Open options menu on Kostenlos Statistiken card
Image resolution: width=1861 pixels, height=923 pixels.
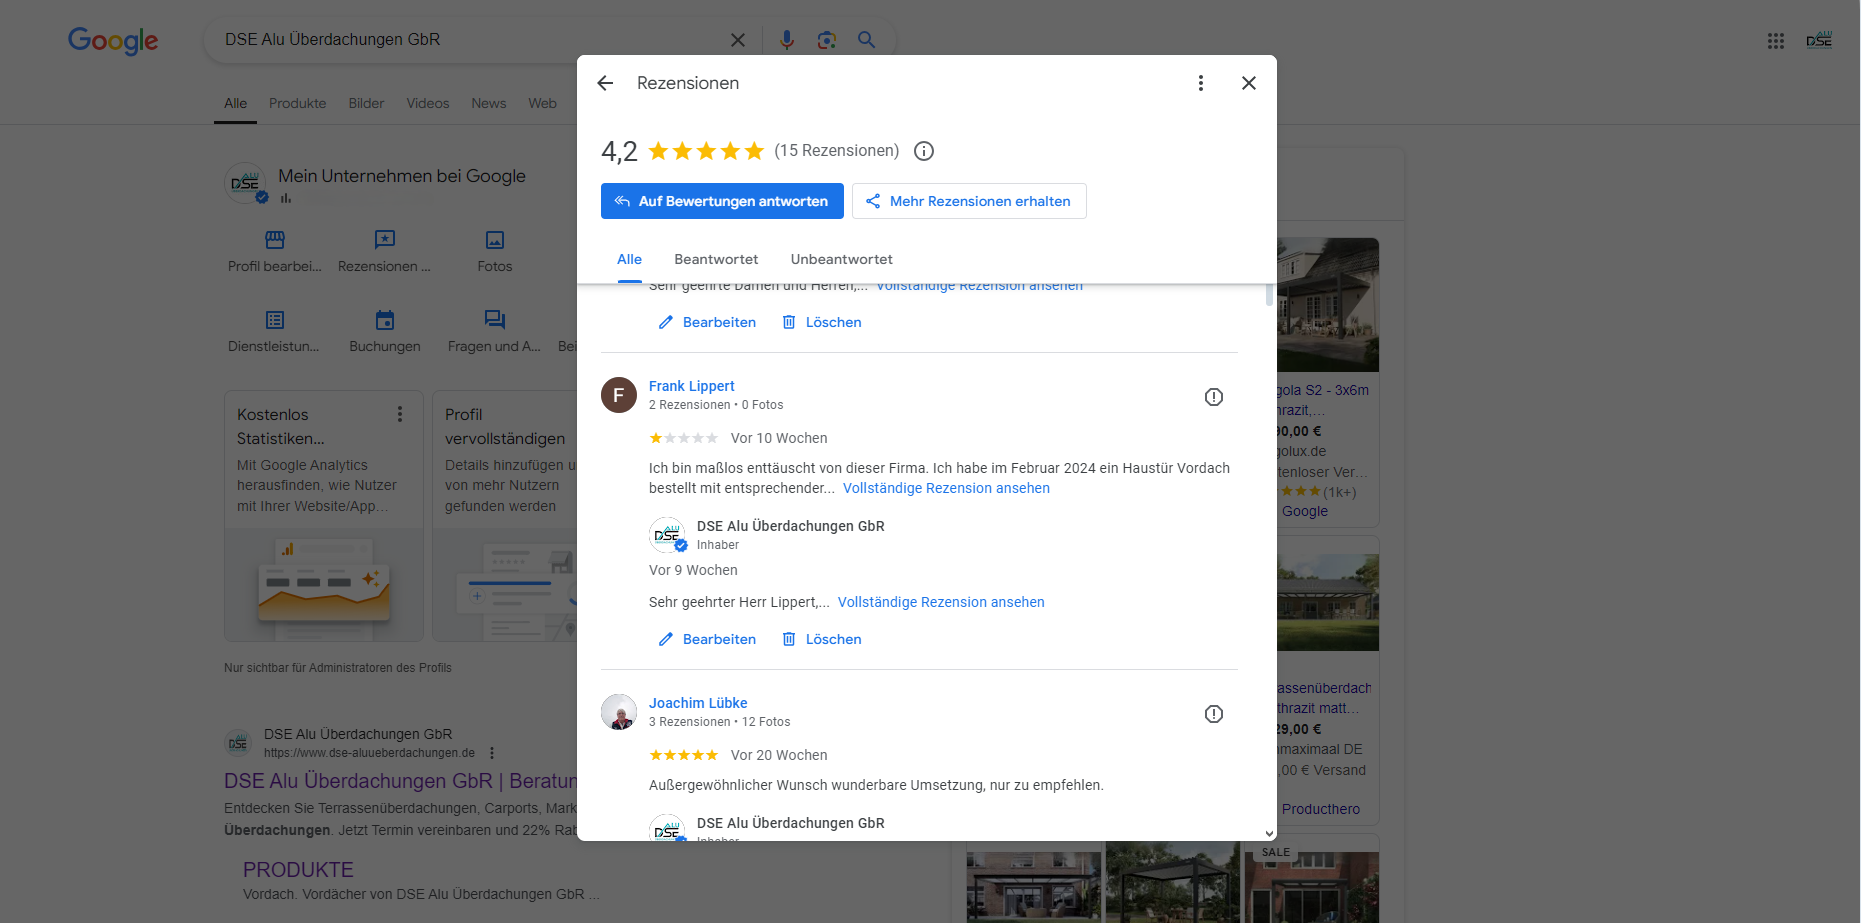tap(400, 414)
